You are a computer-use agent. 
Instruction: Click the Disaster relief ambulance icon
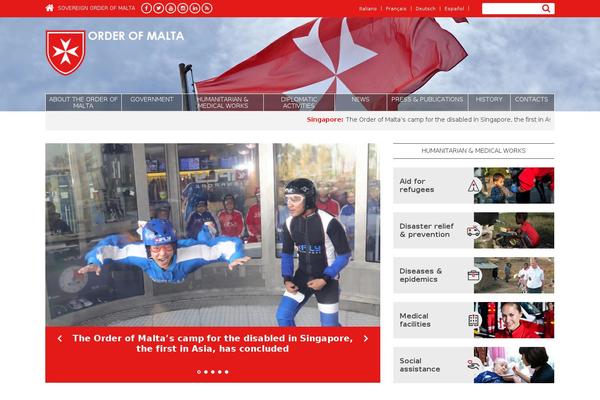point(474,231)
